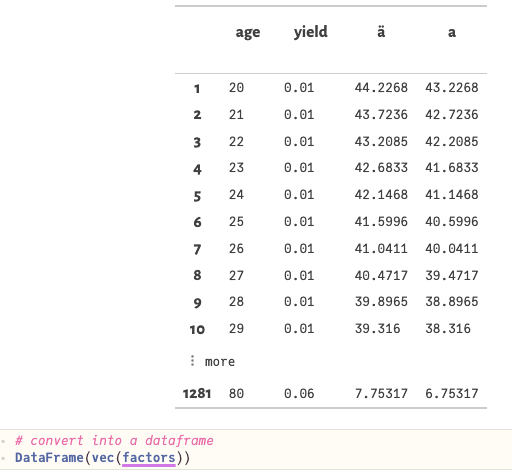Click age value 80 in last row
512x473 pixels.
tap(236, 394)
